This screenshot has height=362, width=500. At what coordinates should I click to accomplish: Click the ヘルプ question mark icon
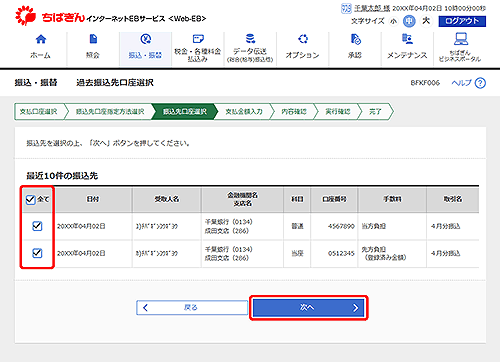(480, 83)
